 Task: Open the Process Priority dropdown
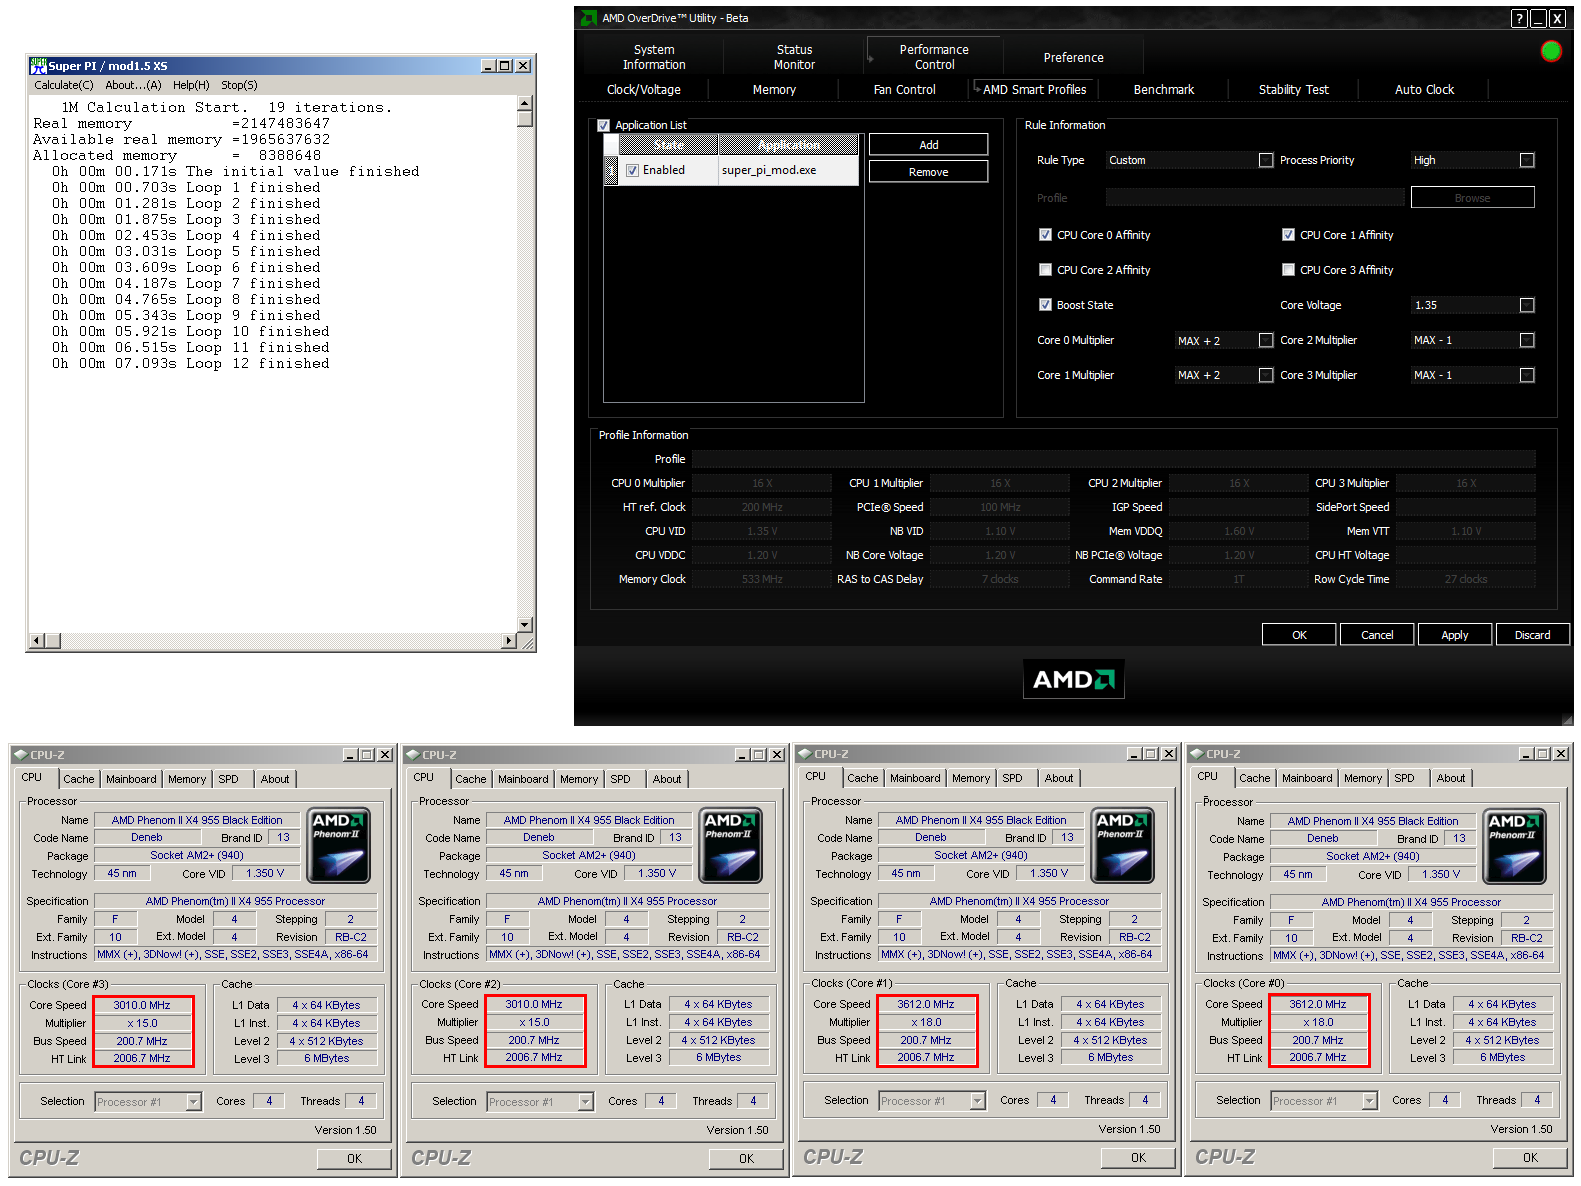coord(1527,160)
